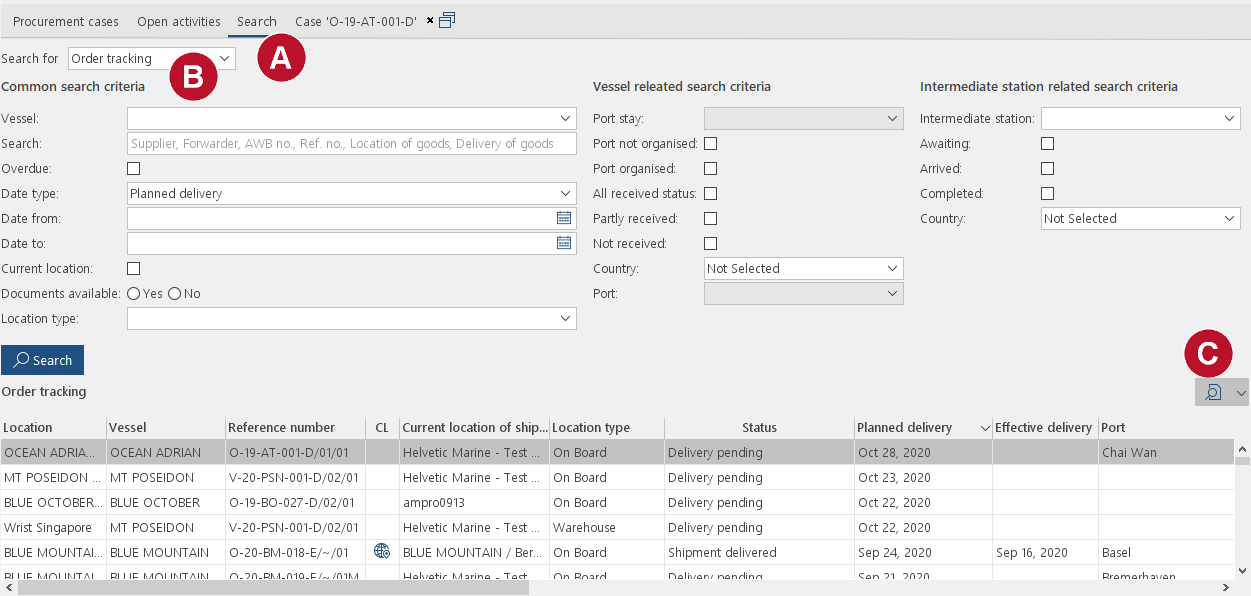Click the globe icon in the BLUE MOUNTAIN row
The height and width of the screenshot is (596, 1251).
pos(382,551)
